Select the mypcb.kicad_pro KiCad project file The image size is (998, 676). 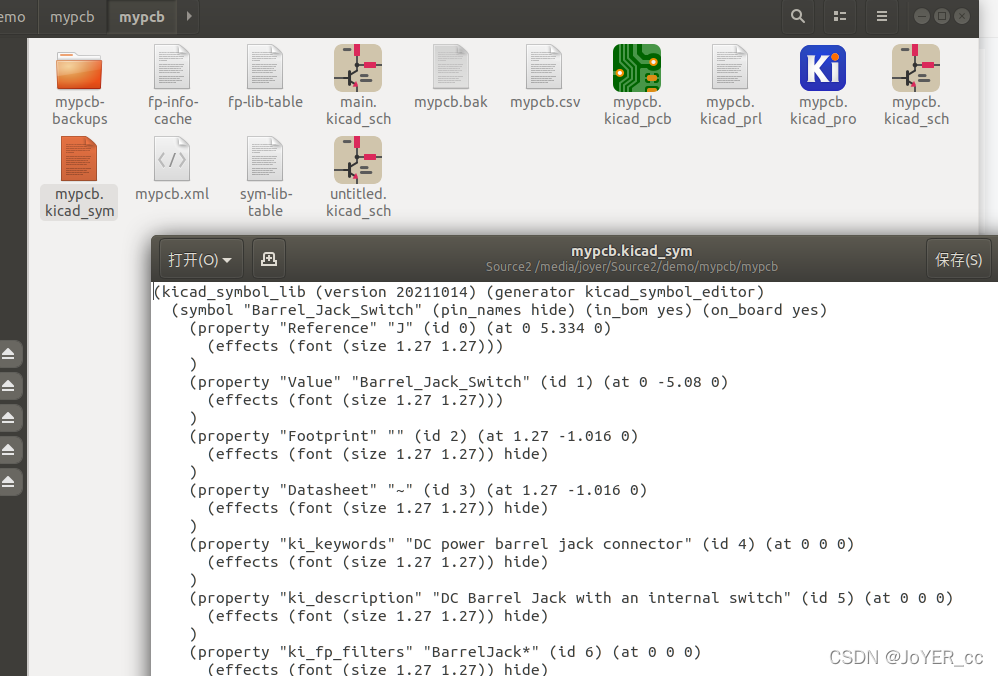coord(823,67)
